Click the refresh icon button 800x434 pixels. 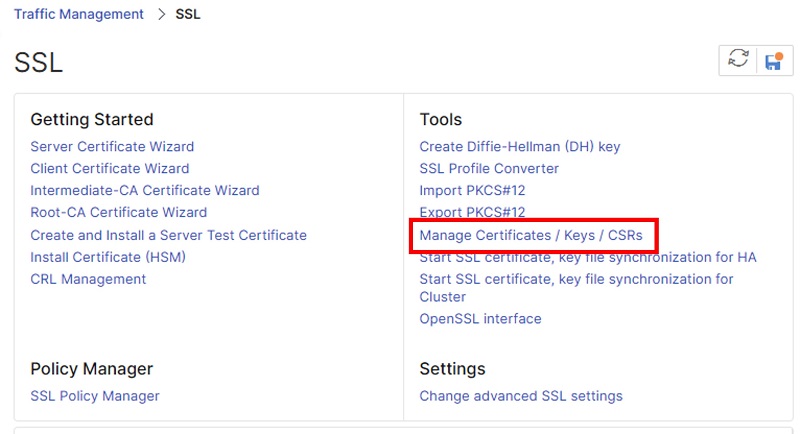pyautogui.click(x=738, y=60)
